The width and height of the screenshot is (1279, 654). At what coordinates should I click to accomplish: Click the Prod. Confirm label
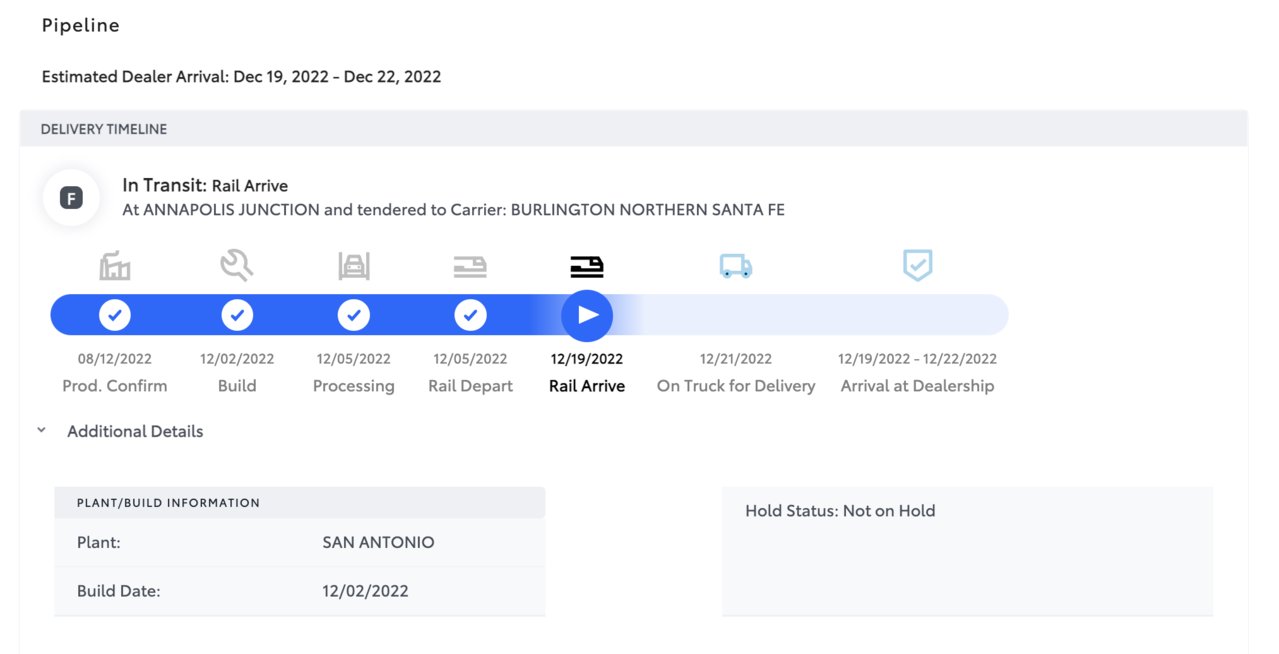coord(115,386)
